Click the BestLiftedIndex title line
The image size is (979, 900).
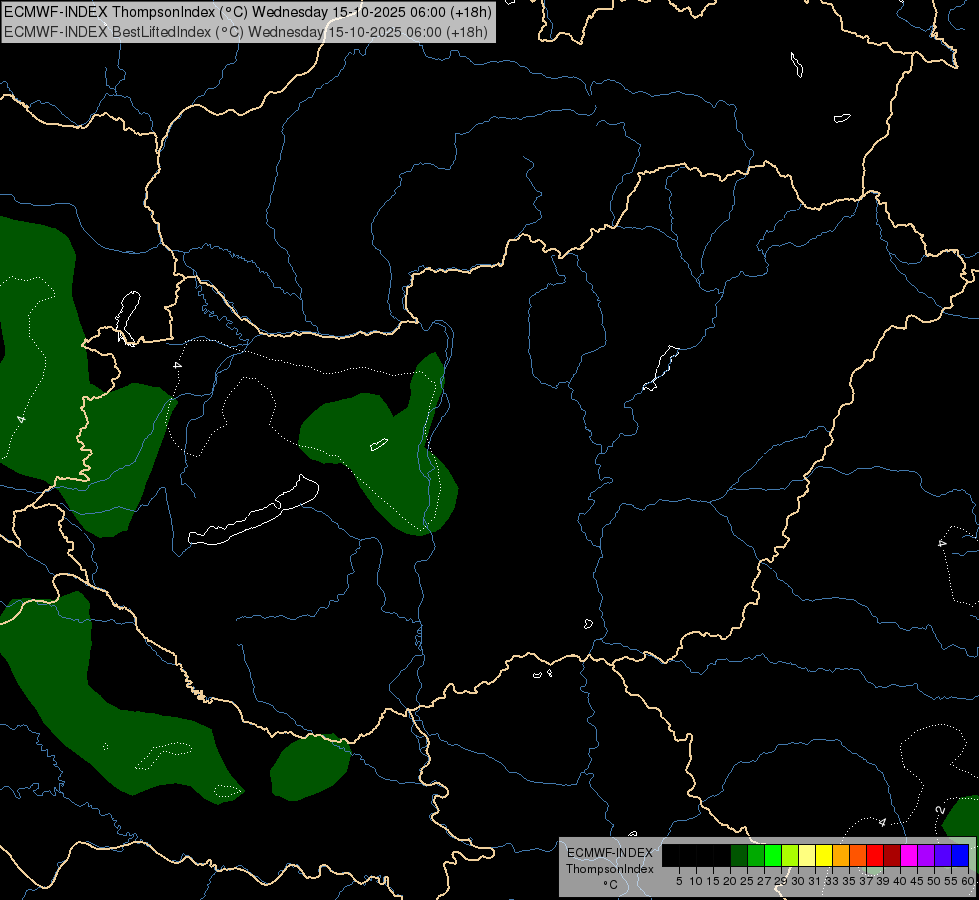click(x=247, y=31)
